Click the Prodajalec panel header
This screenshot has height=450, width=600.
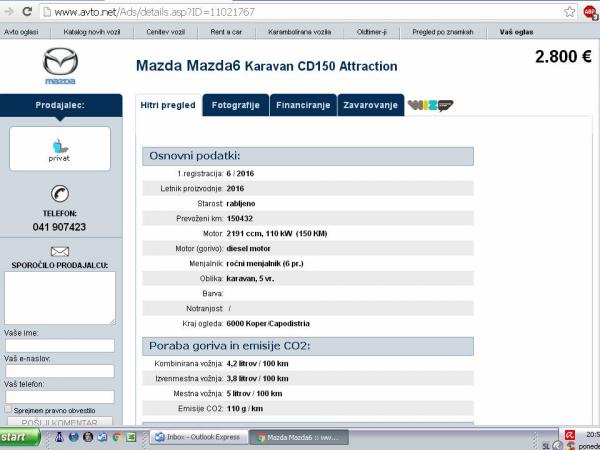[x=60, y=105]
